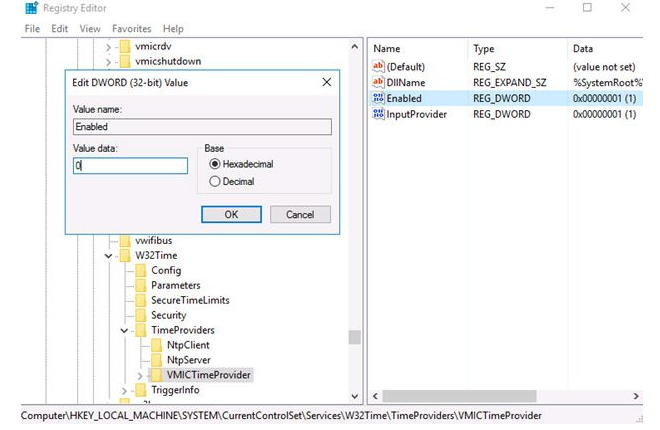Click the values pane scroll right arrow

coord(636,396)
